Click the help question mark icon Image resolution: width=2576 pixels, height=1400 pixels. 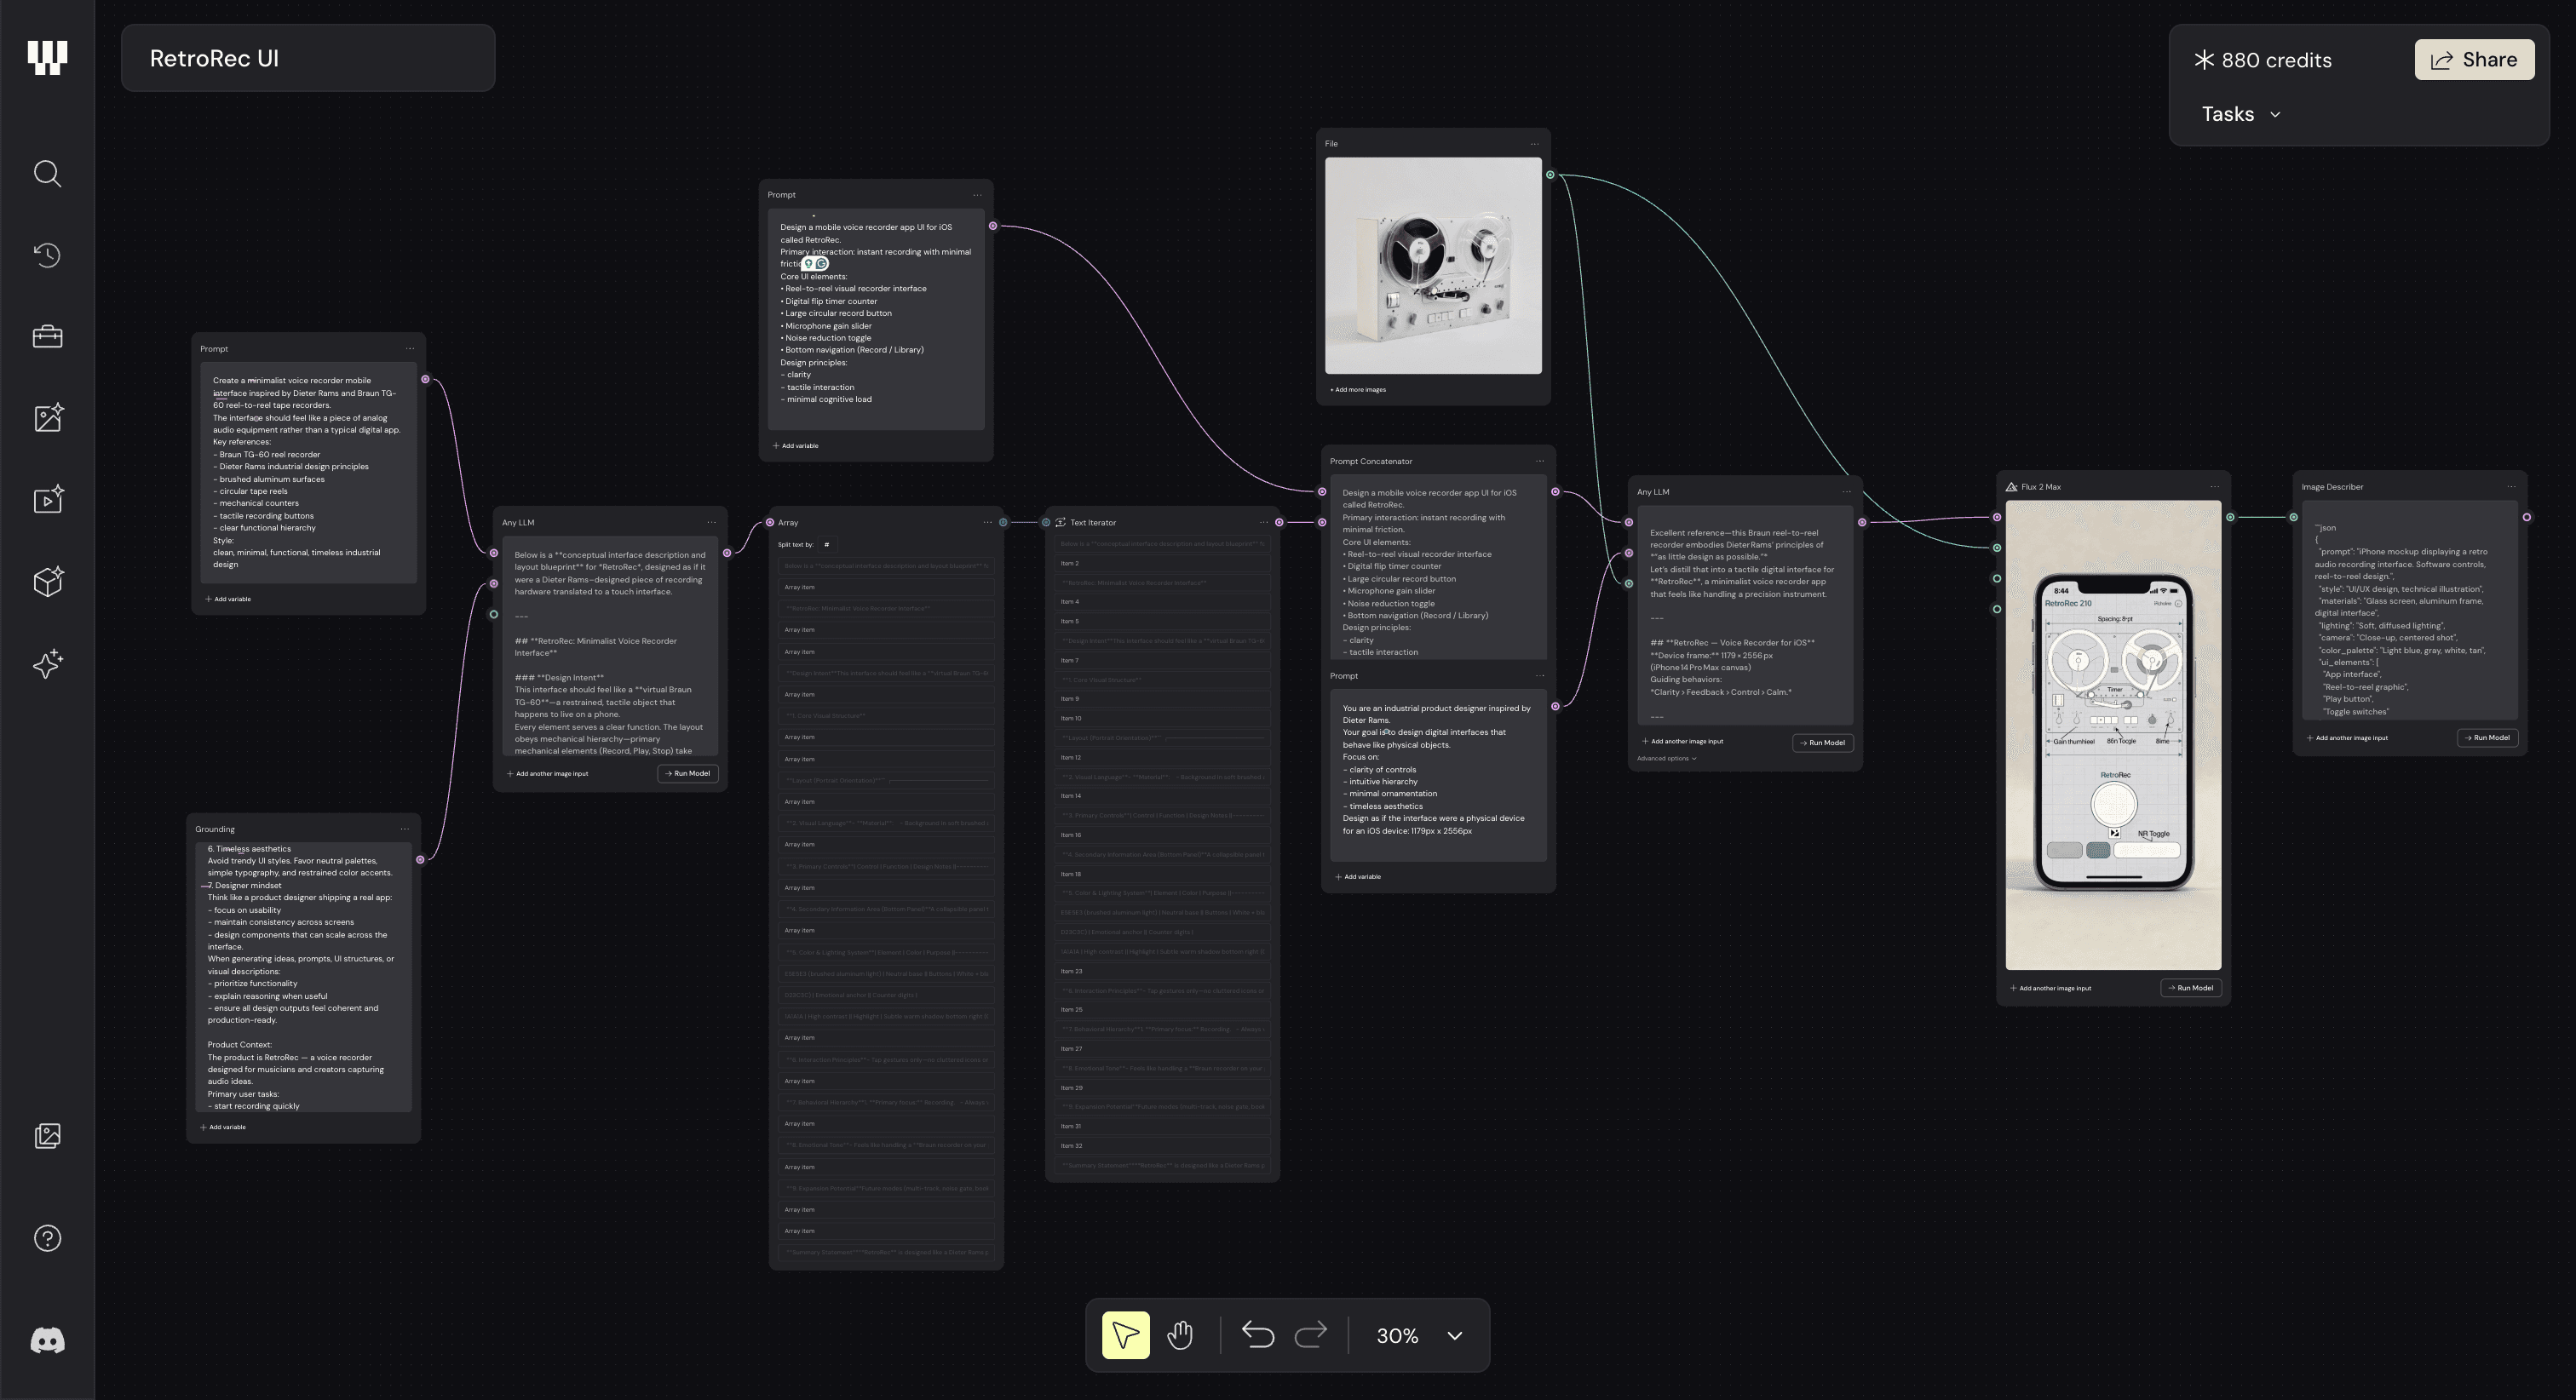47,1238
